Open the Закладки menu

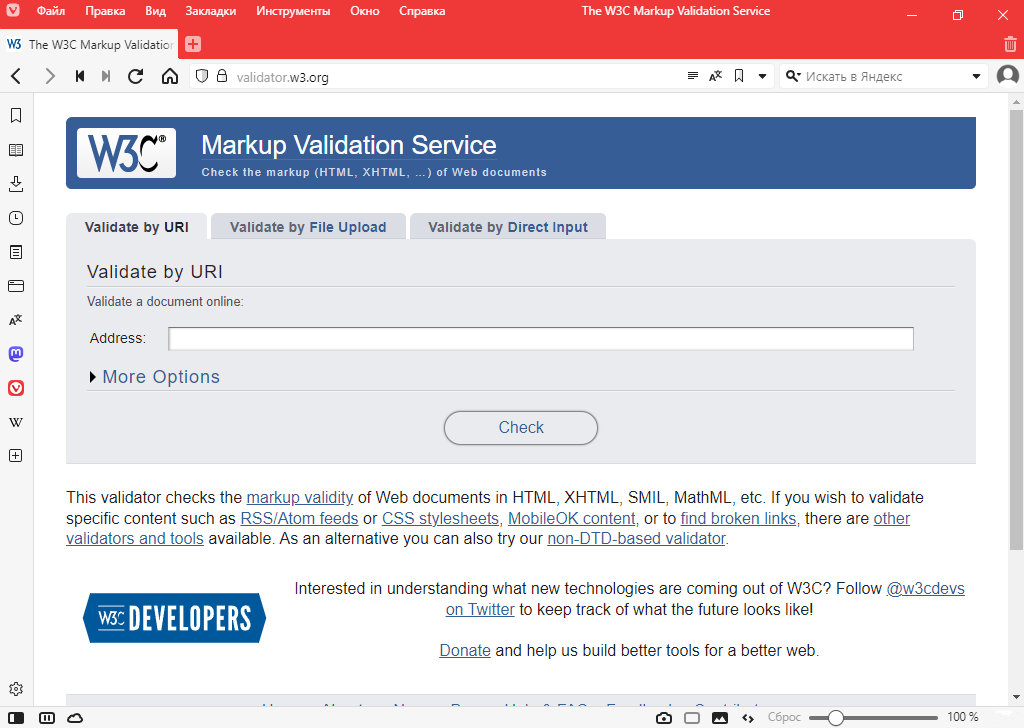[210, 11]
